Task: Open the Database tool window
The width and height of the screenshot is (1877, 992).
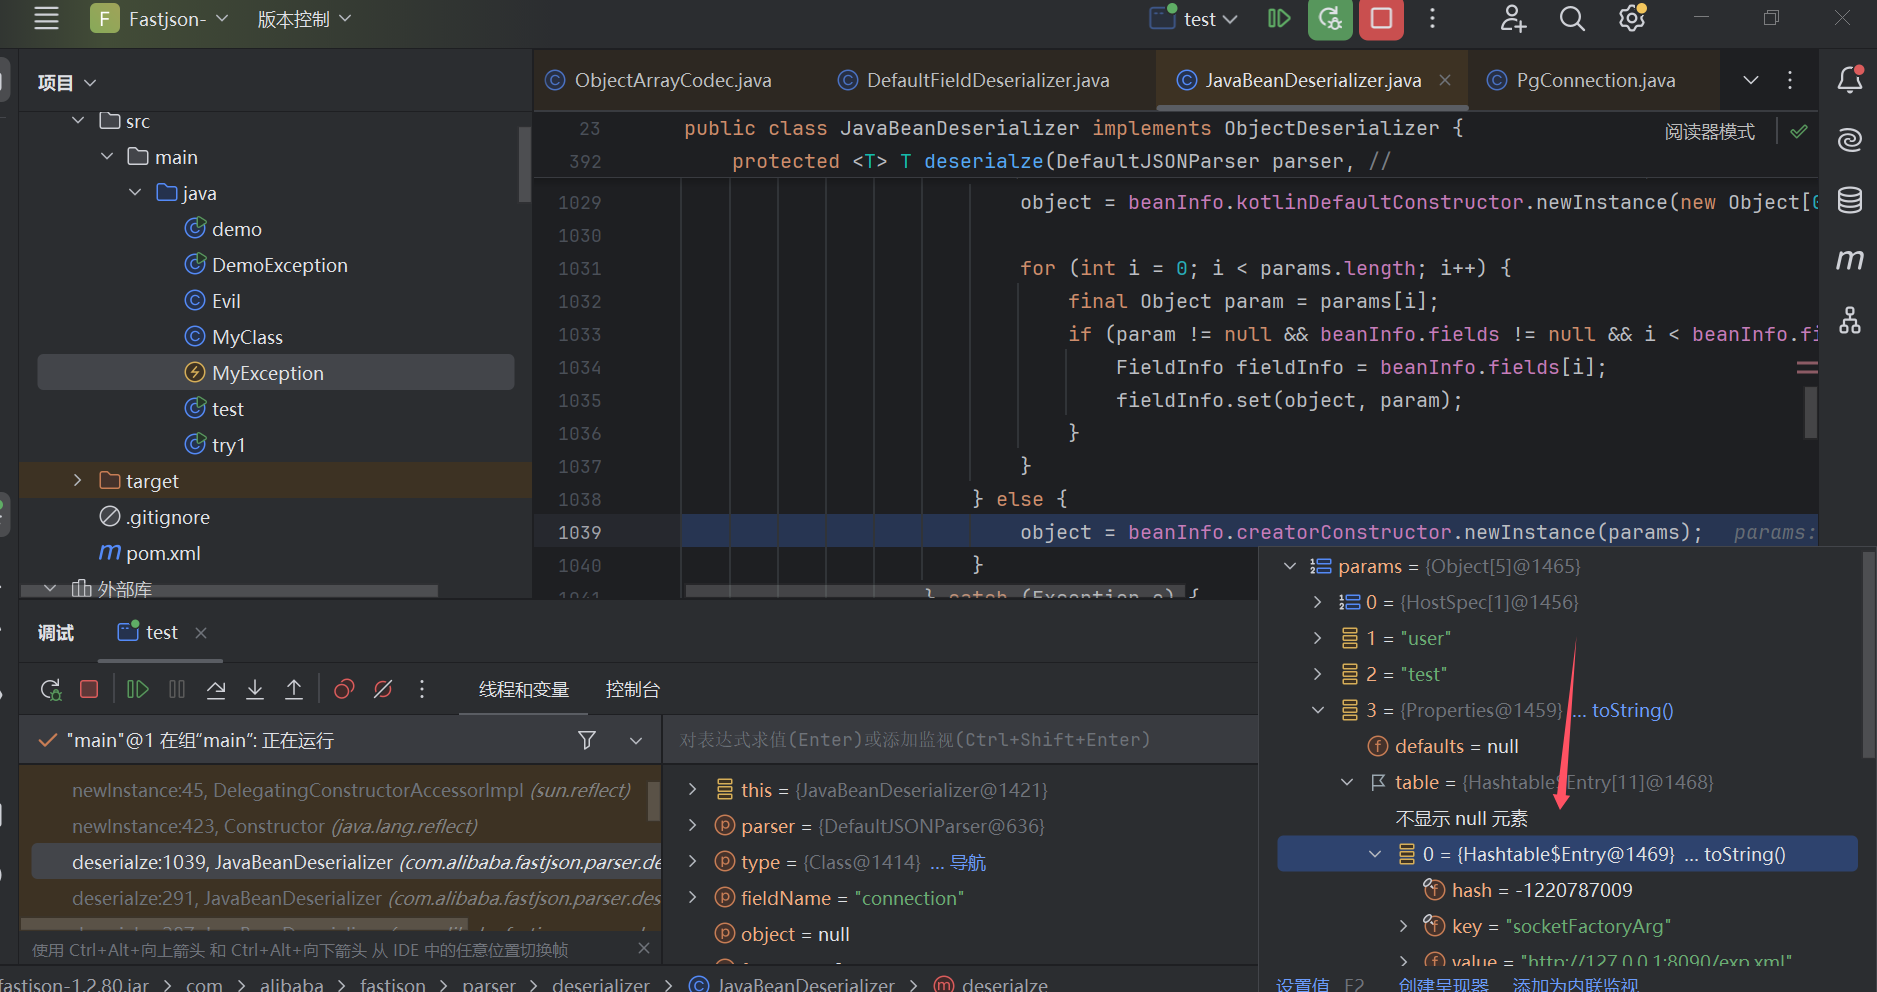Action: pos(1850,200)
